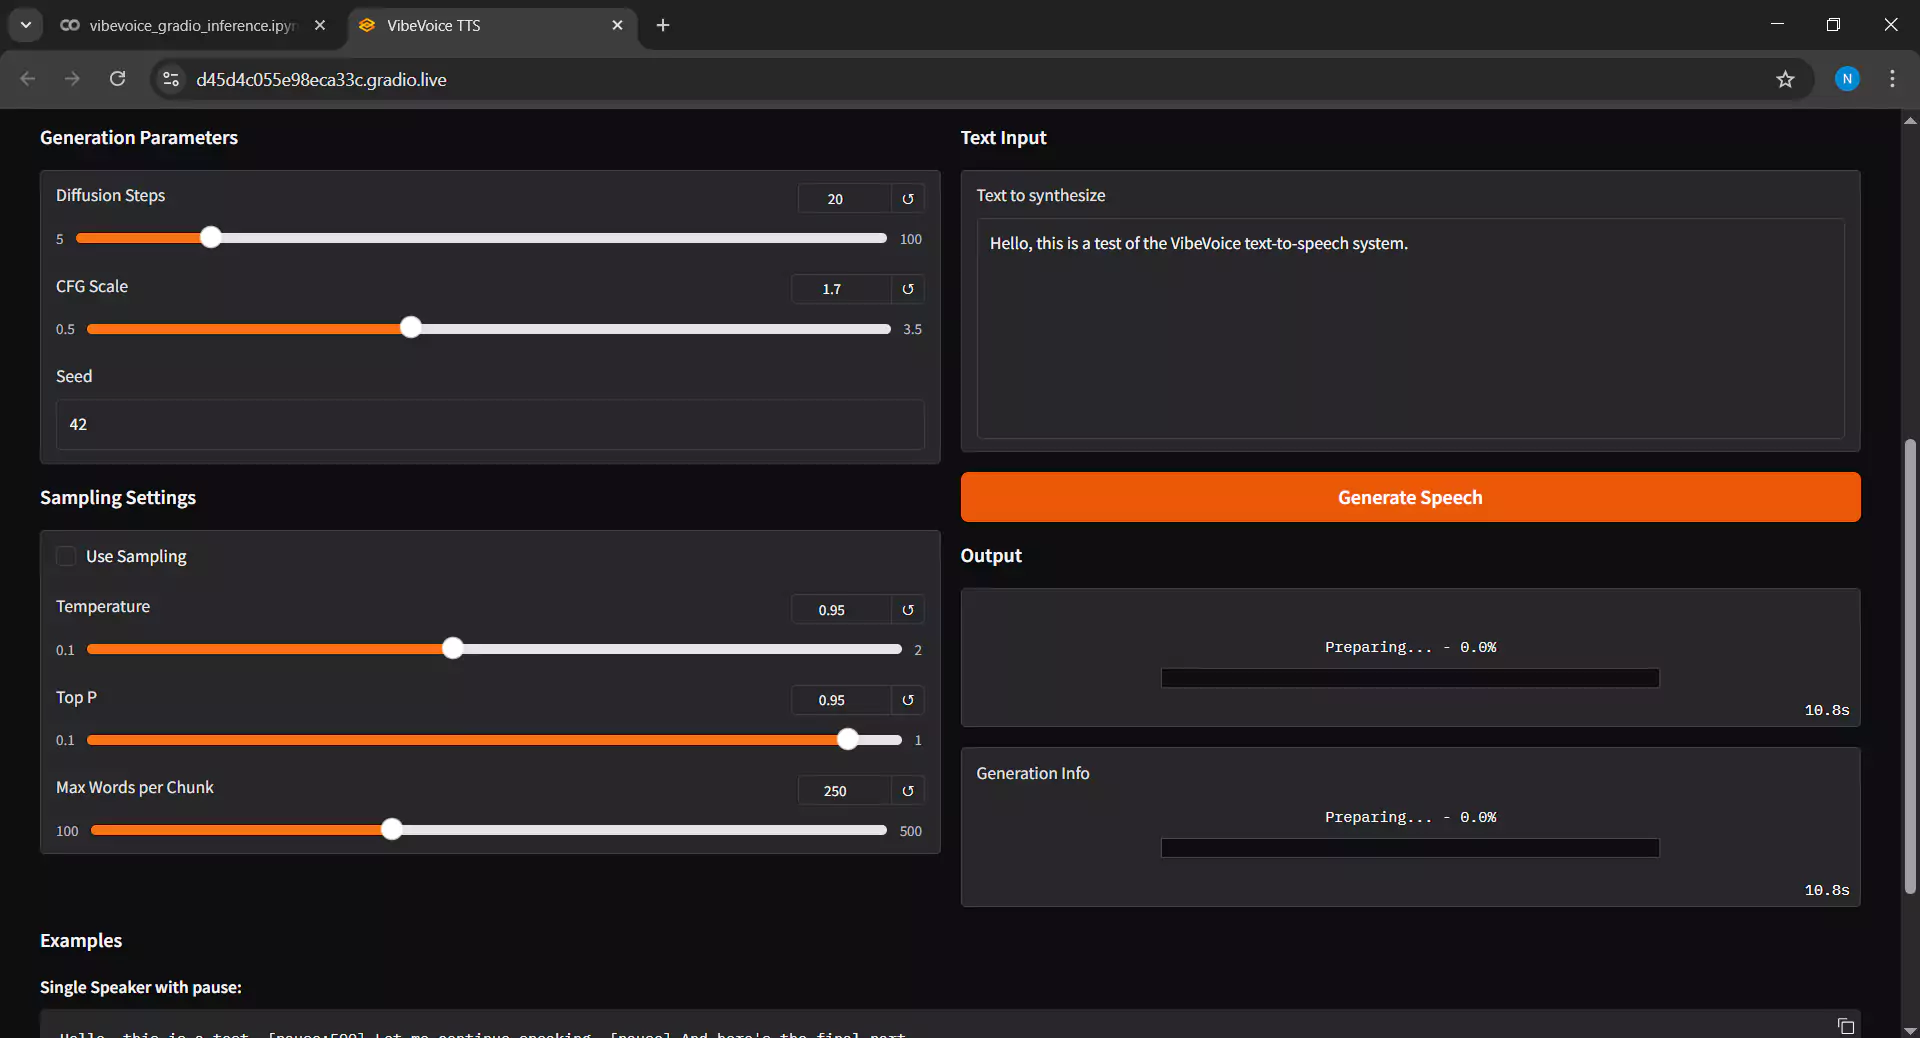Reset Temperature slider to default
This screenshot has width=1920, height=1038.
907,610
